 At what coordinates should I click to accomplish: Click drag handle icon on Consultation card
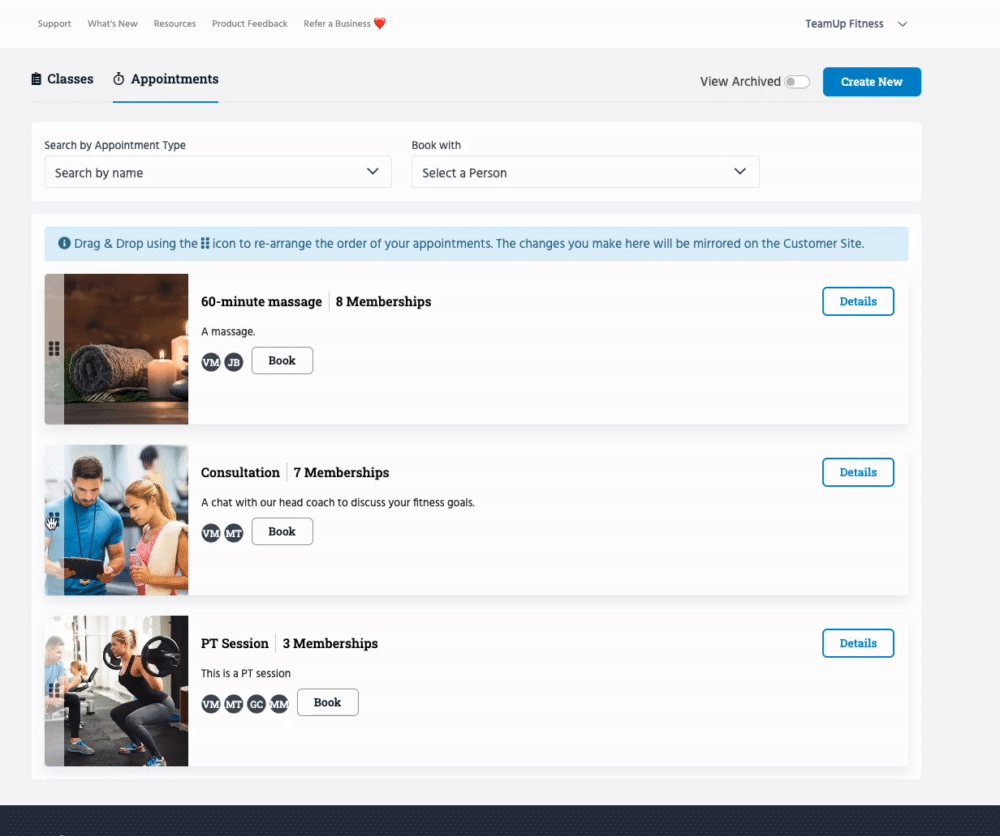[x=54, y=520]
